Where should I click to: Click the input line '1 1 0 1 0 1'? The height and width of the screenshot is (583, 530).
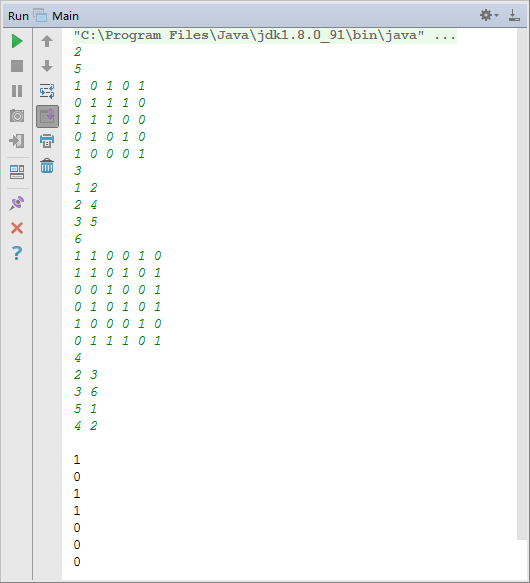coord(118,273)
